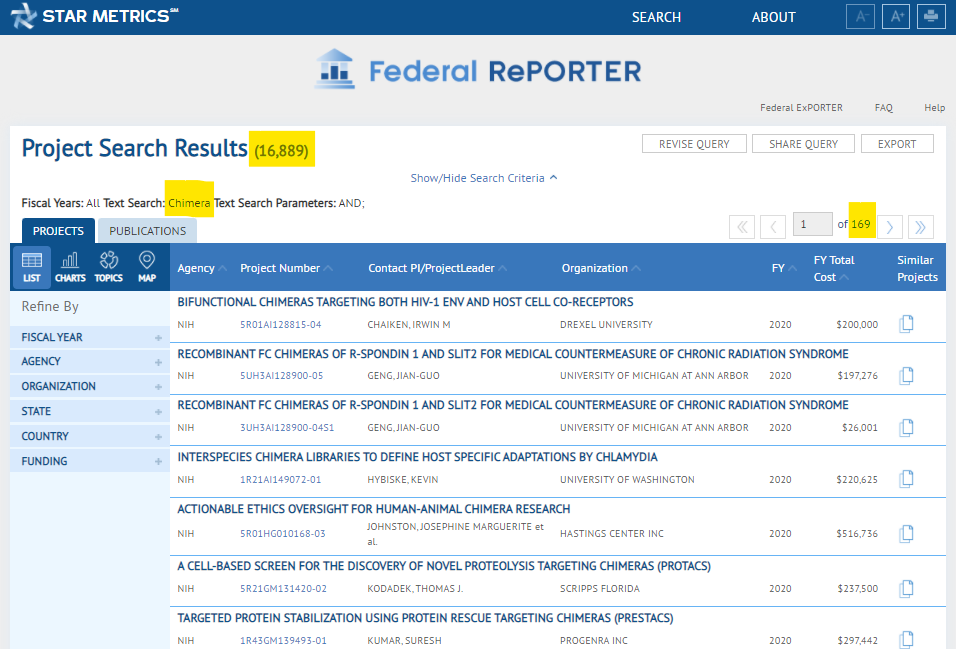The height and width of the screenshot is (649, 956).
Task: Switch to LIST view icon
Action: tap(32, 267)
